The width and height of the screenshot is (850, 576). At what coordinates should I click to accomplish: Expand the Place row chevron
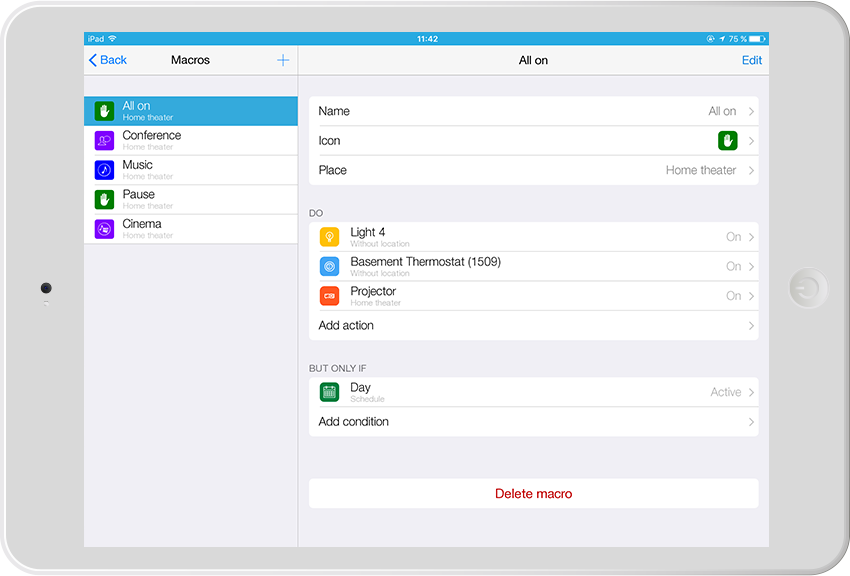[x=751, y=171]
